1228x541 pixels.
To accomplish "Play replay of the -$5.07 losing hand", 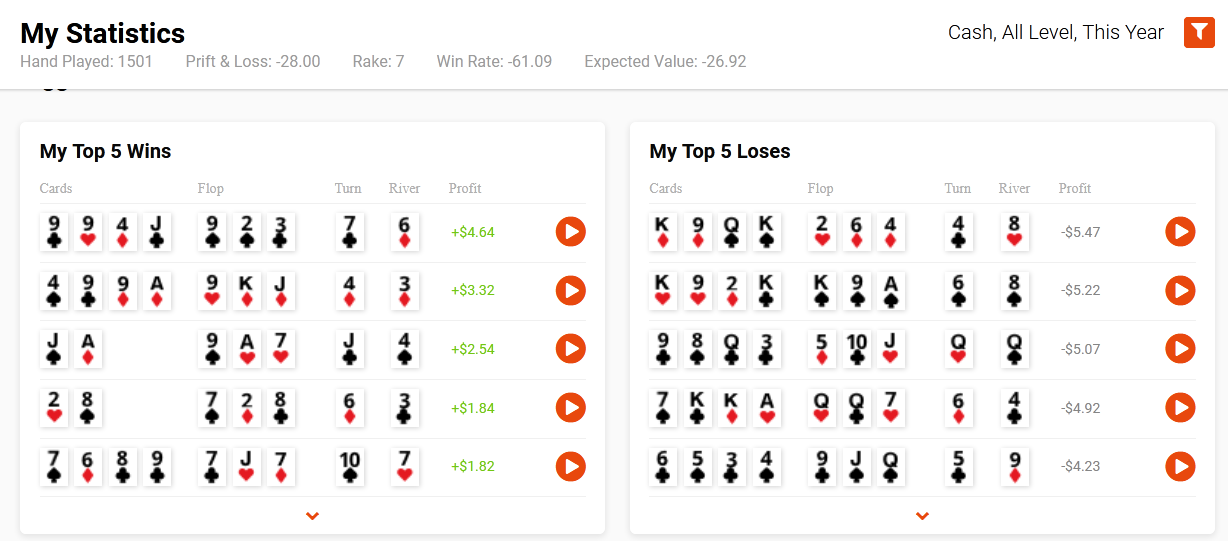I will point(1180,349).
